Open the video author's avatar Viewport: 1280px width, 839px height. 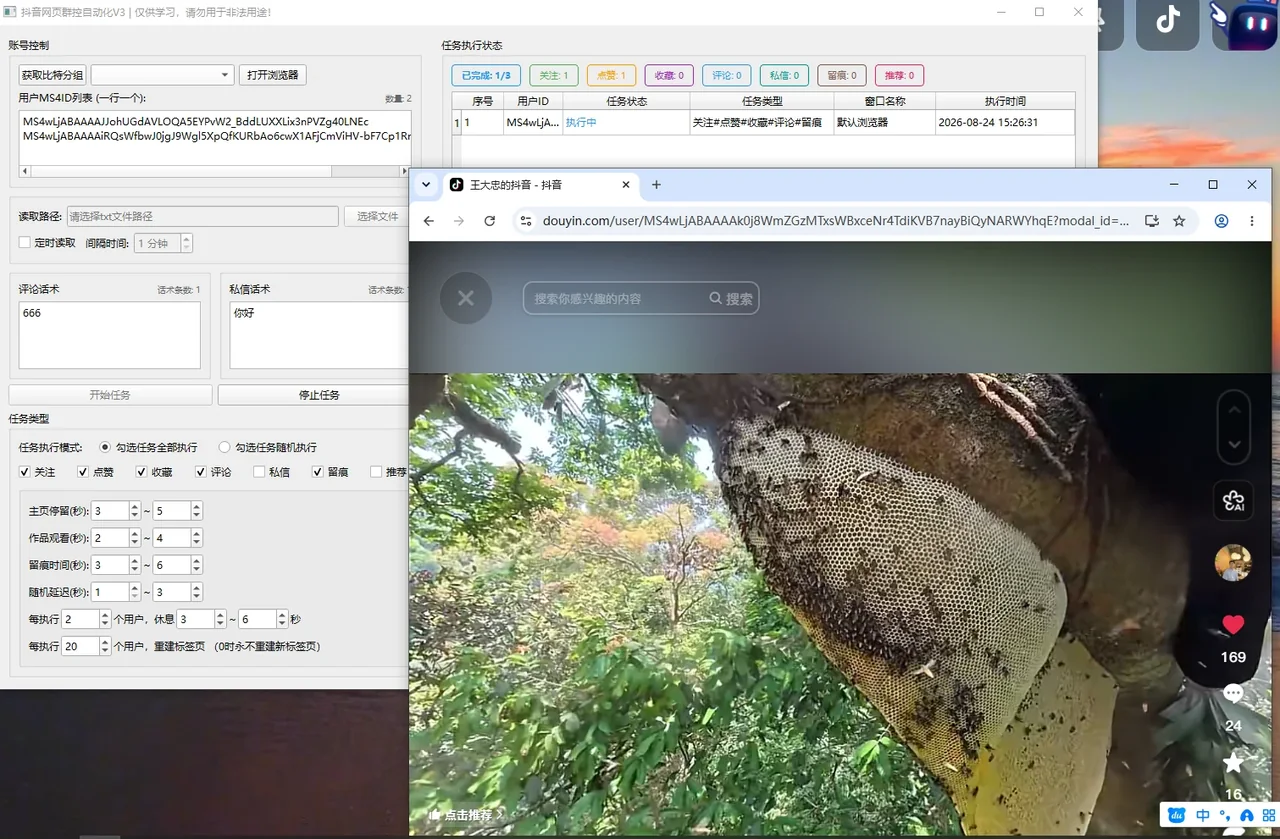coord(1233,563)
